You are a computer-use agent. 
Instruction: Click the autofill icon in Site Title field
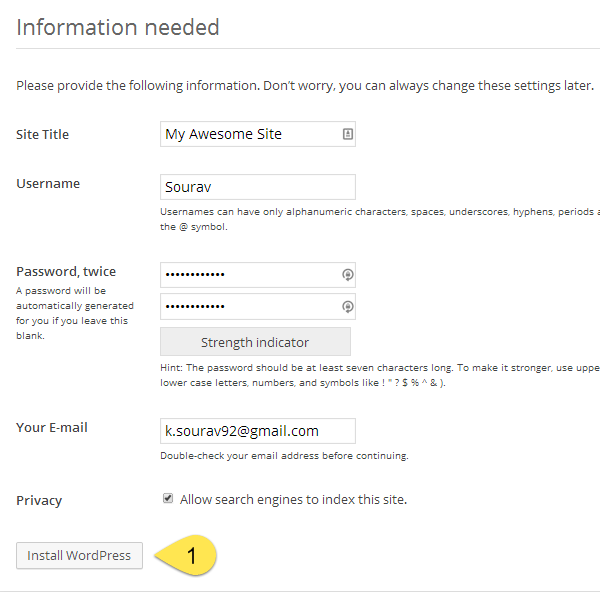point(347,134)
